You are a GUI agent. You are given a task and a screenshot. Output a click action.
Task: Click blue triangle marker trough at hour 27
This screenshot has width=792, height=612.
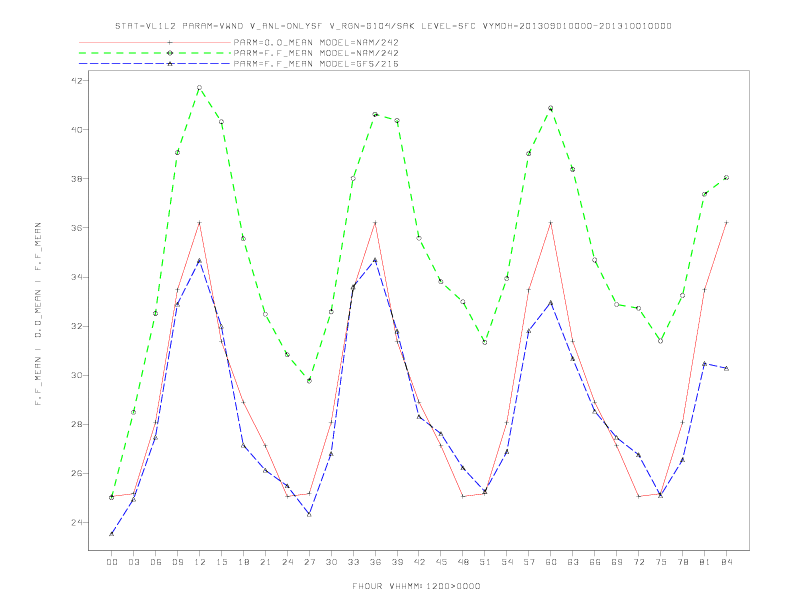click(x=309, y=515)
